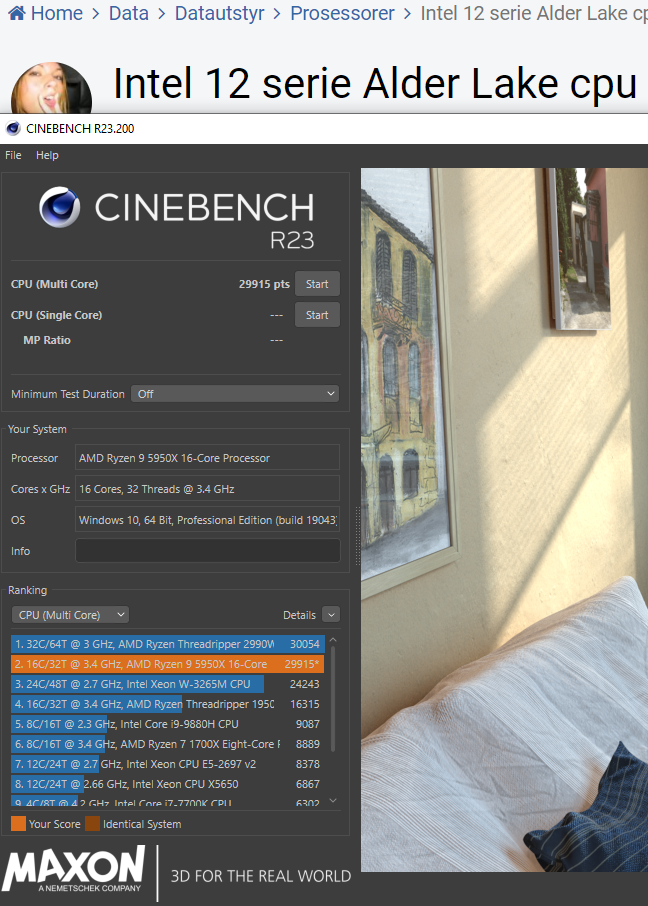
Task: Click the Cores x GHz field
Action: click(207, 489)
